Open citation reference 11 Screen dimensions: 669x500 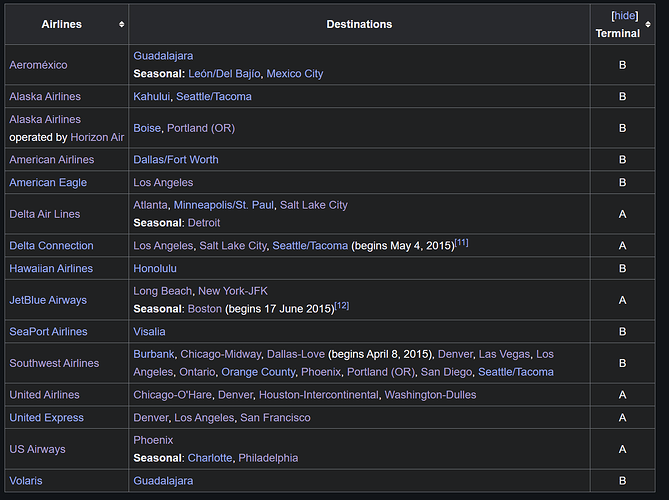[462, 243]
